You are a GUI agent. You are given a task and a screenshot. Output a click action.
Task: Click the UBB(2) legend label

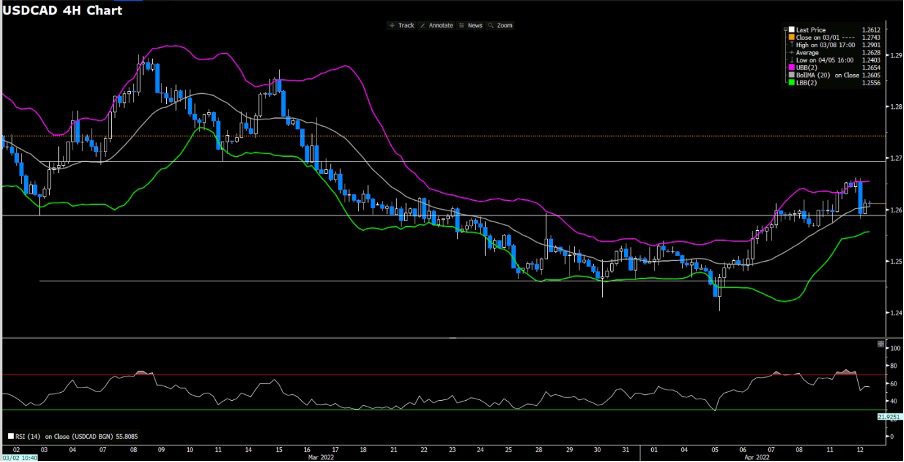807,68
